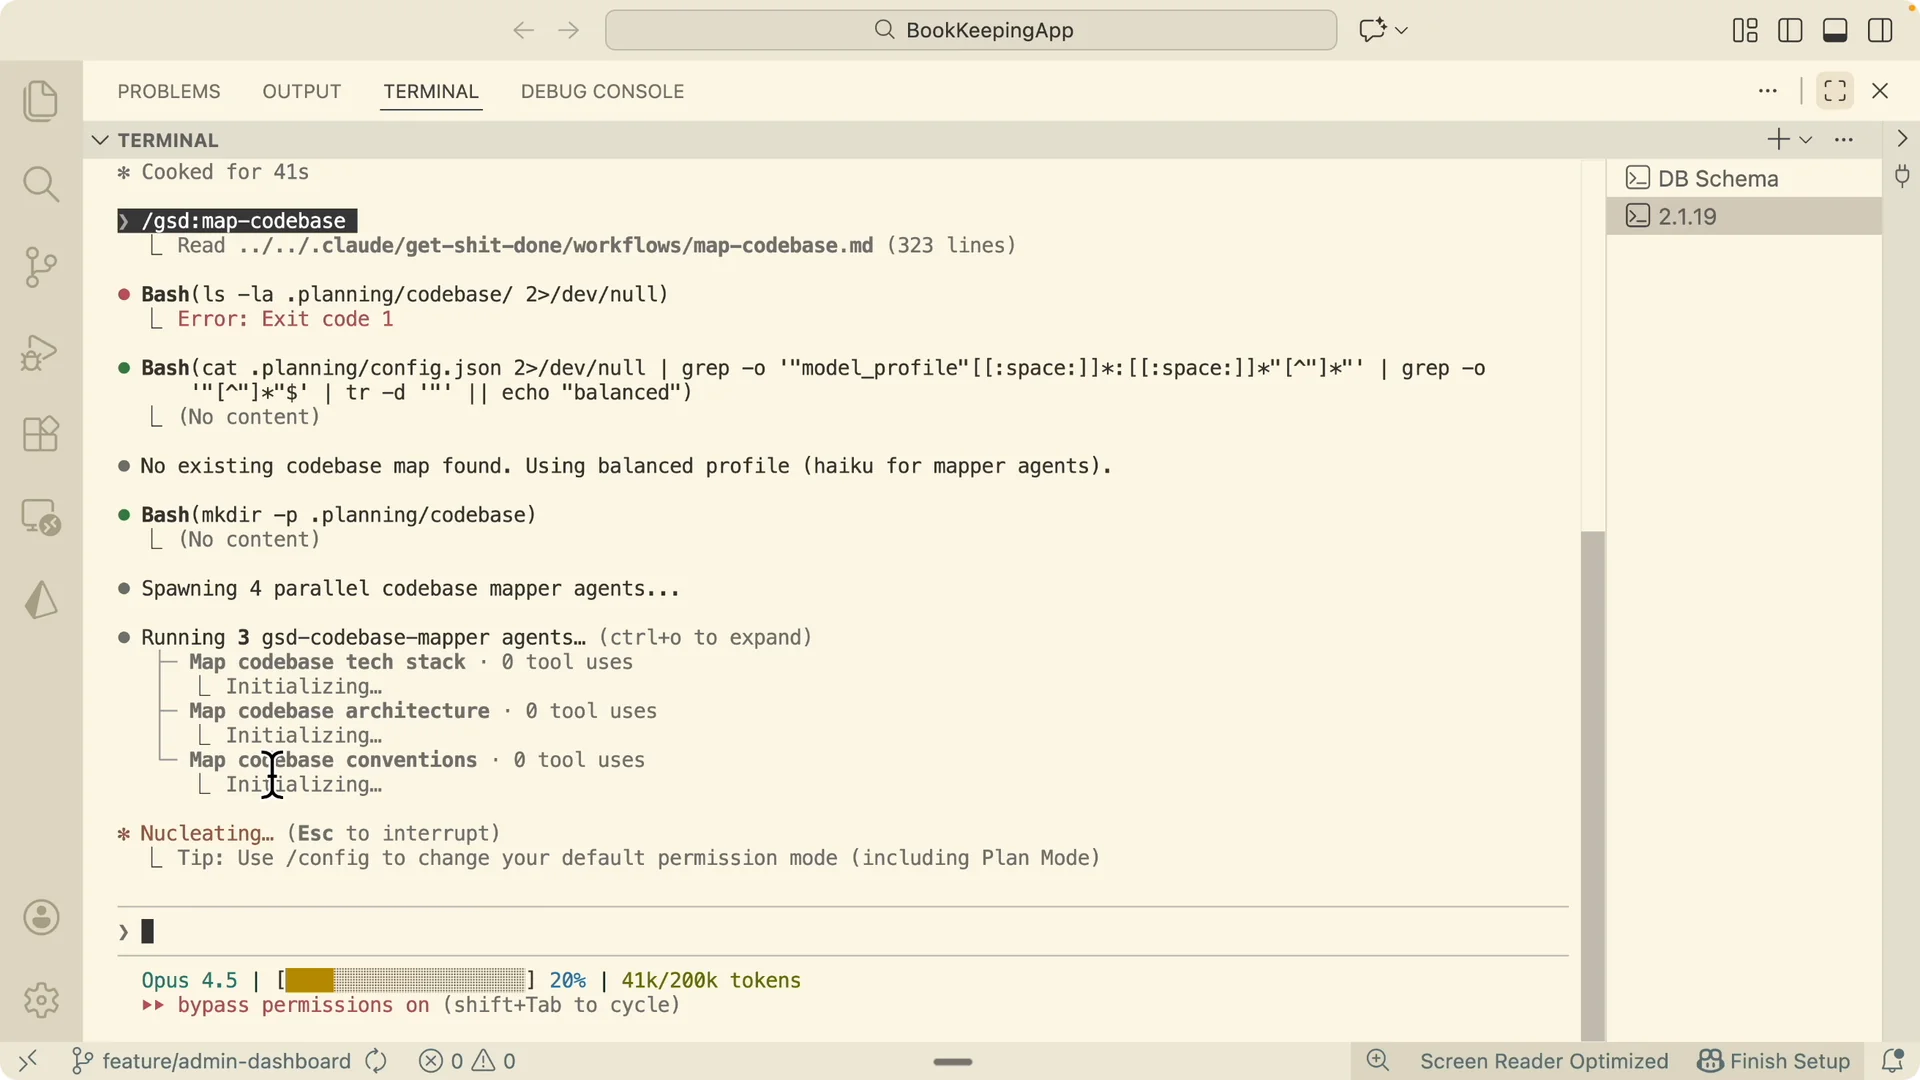Click 'bypass permissions on' text
Viewport: 1920px width, 1080px height.
303,1005
